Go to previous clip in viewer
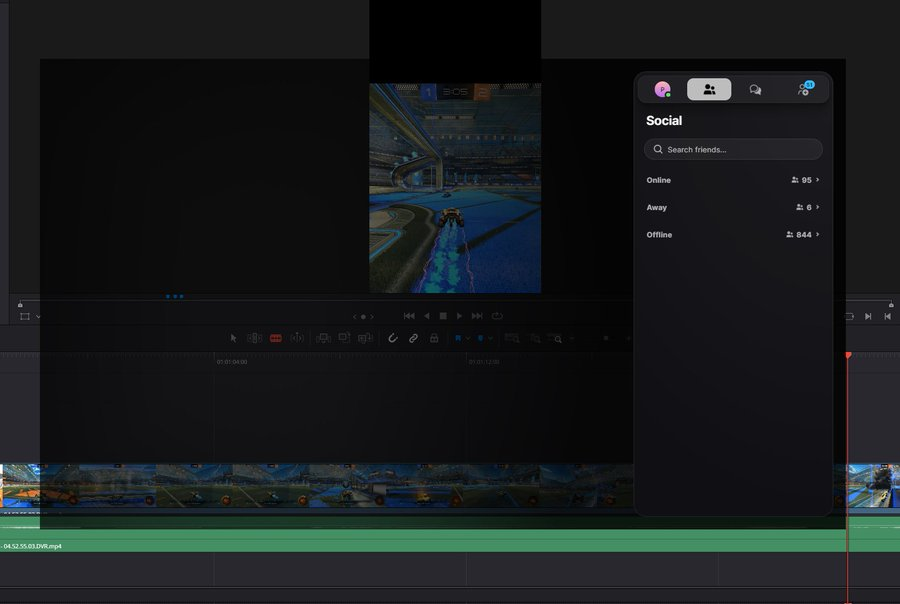The width and height of the screenshot is (900, 604). pyautogui.click(x=887, y=316)
